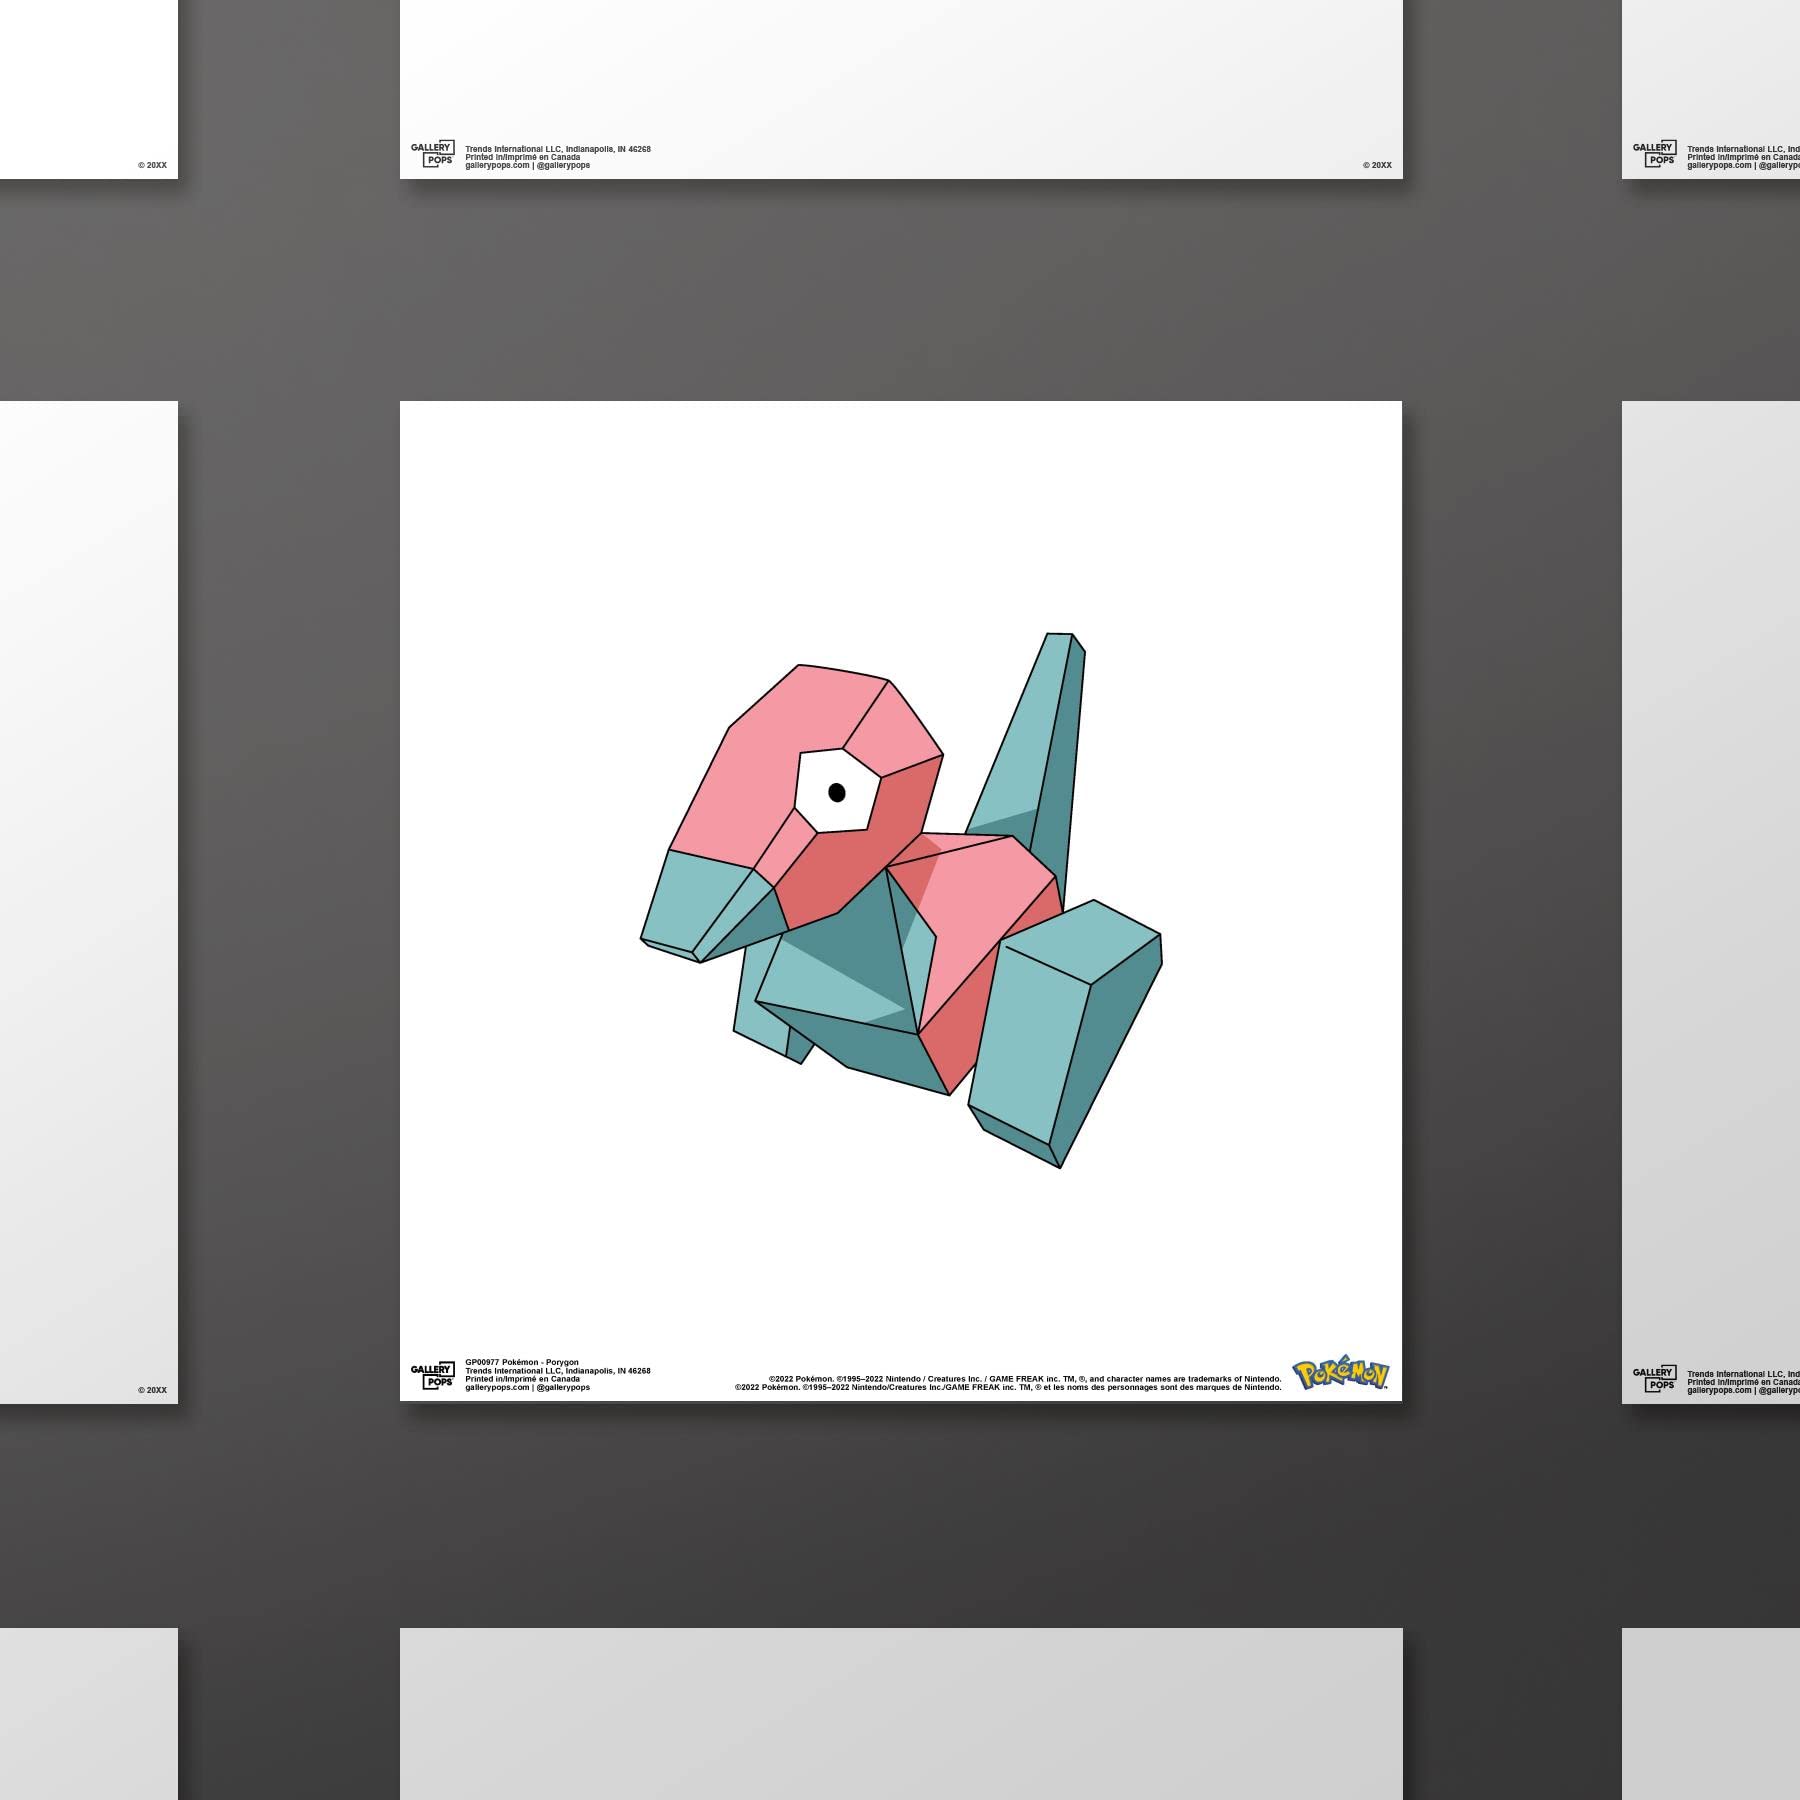This screenshot has height=1800, width=1800.
Task: Click the English Pokémon copyright line
Action: click(x=1024, y=1379)
